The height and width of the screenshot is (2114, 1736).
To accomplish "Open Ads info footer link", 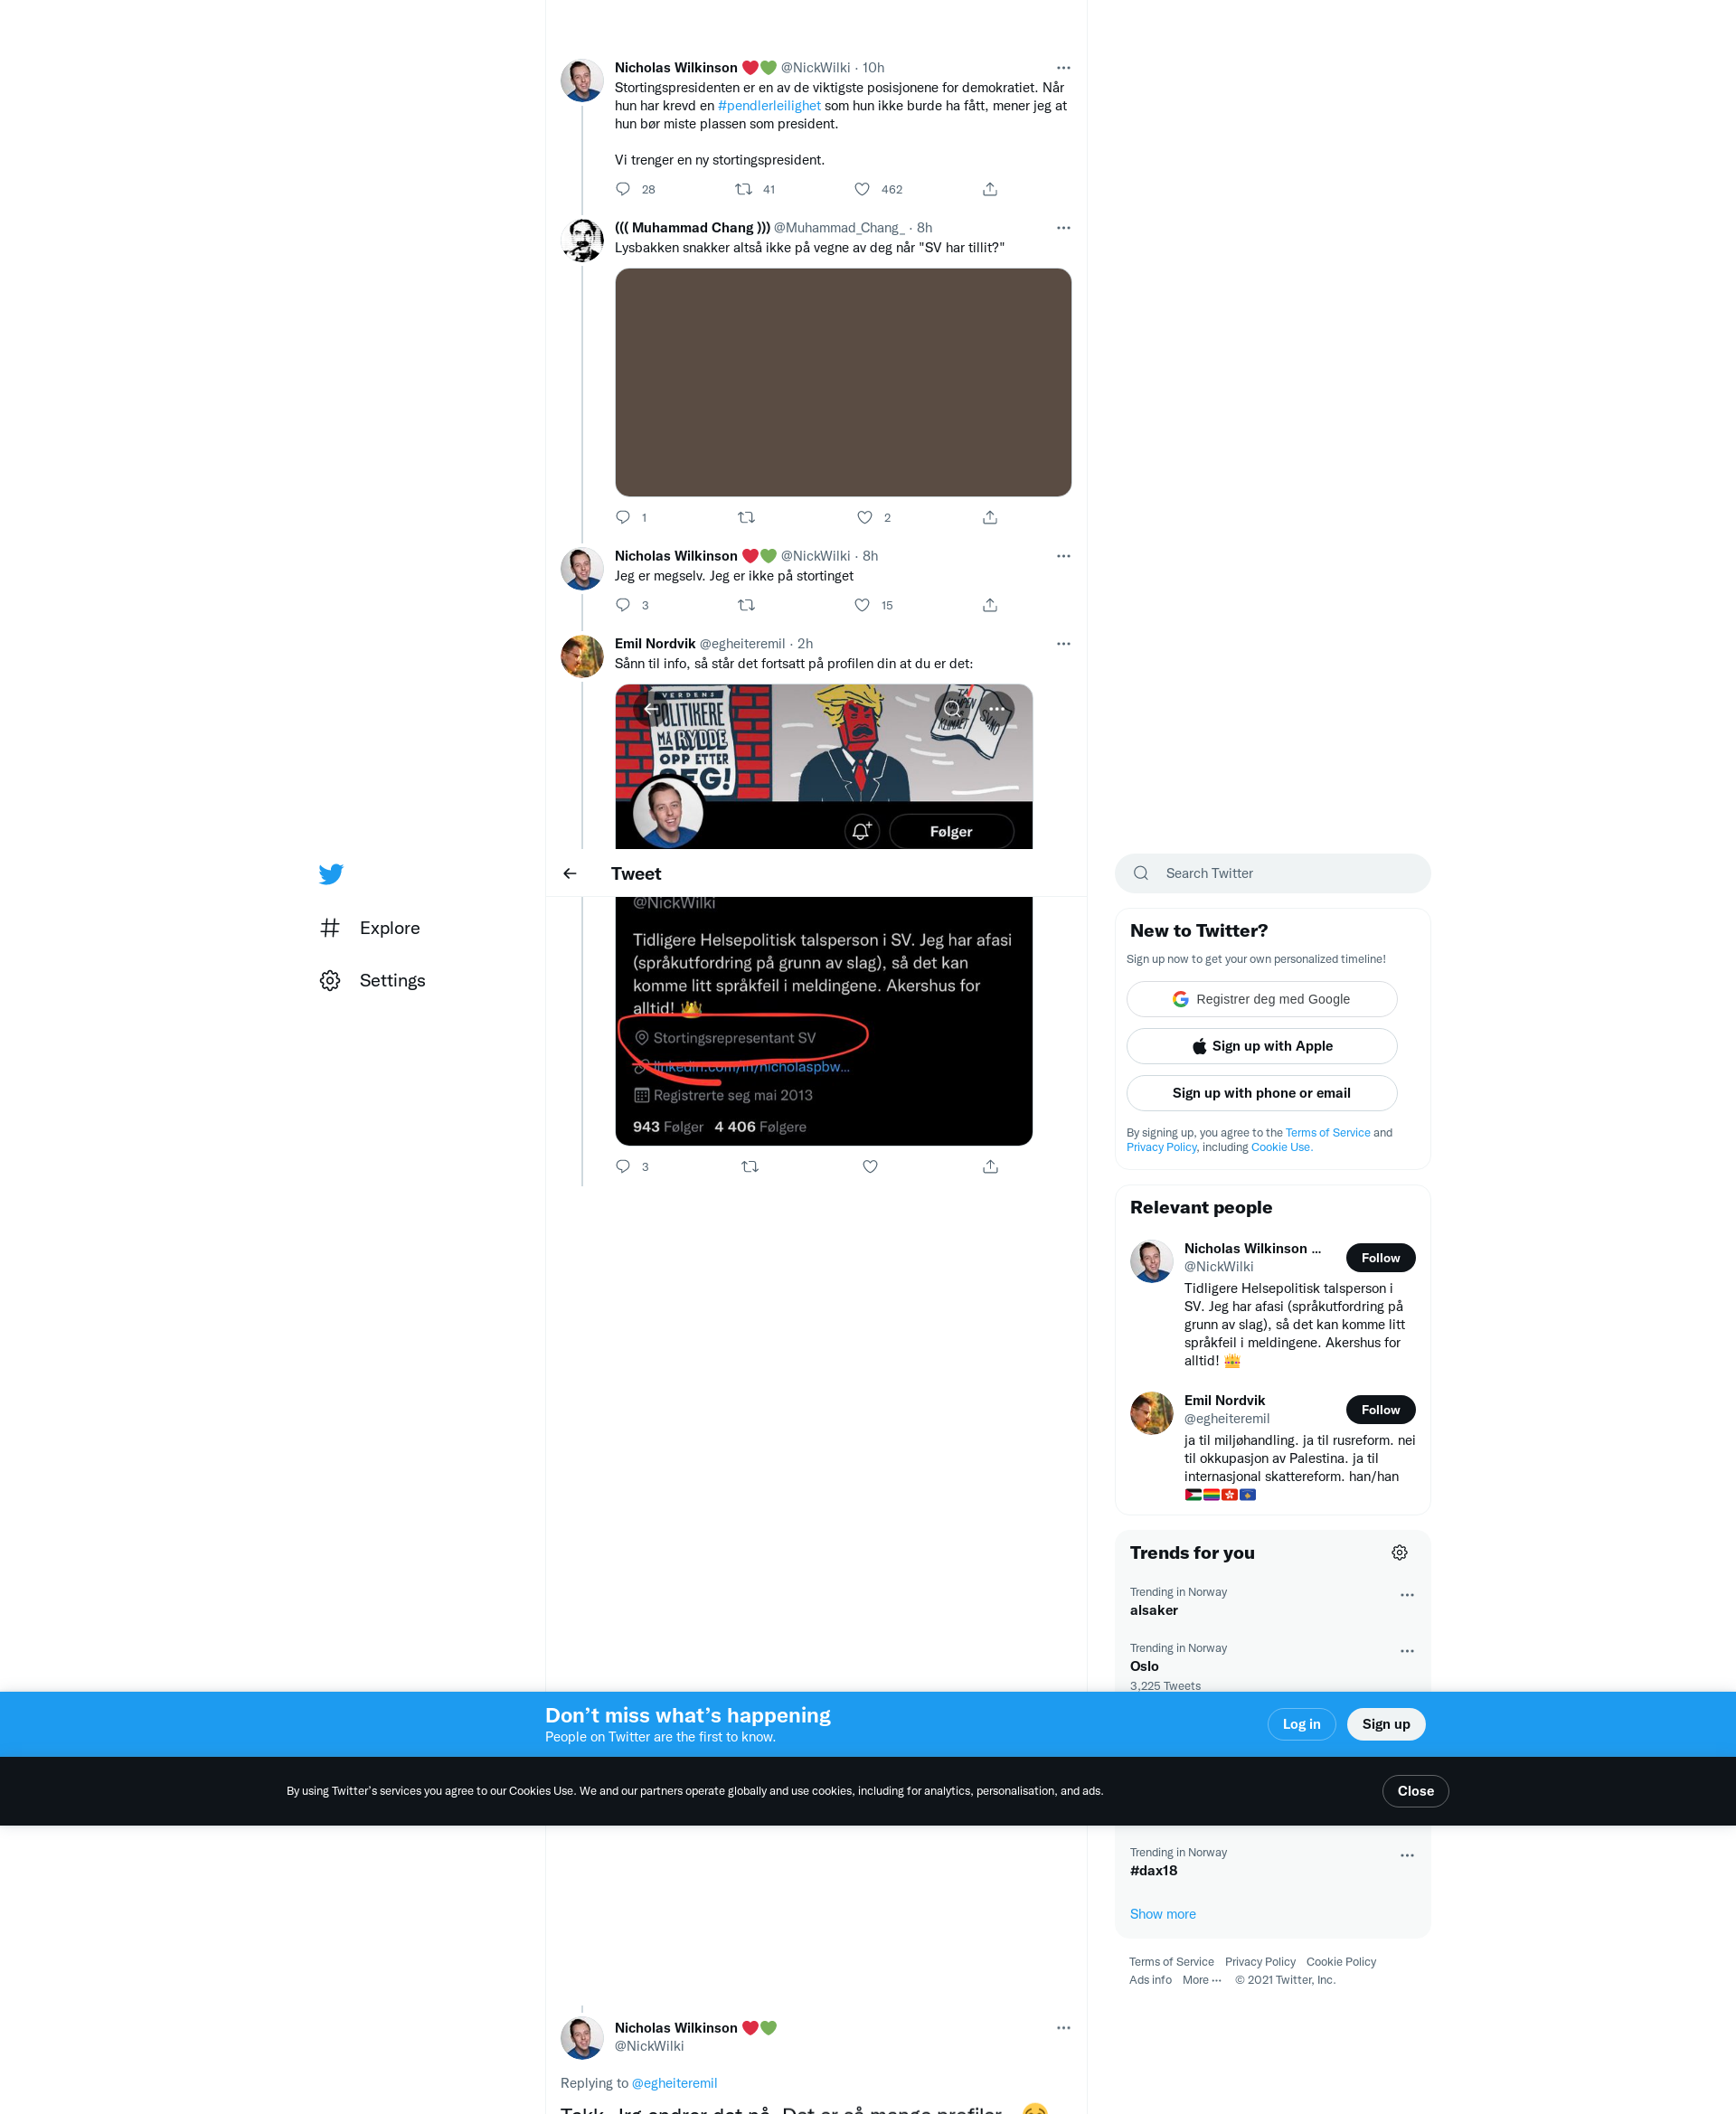I will tap(1150, 1980).
